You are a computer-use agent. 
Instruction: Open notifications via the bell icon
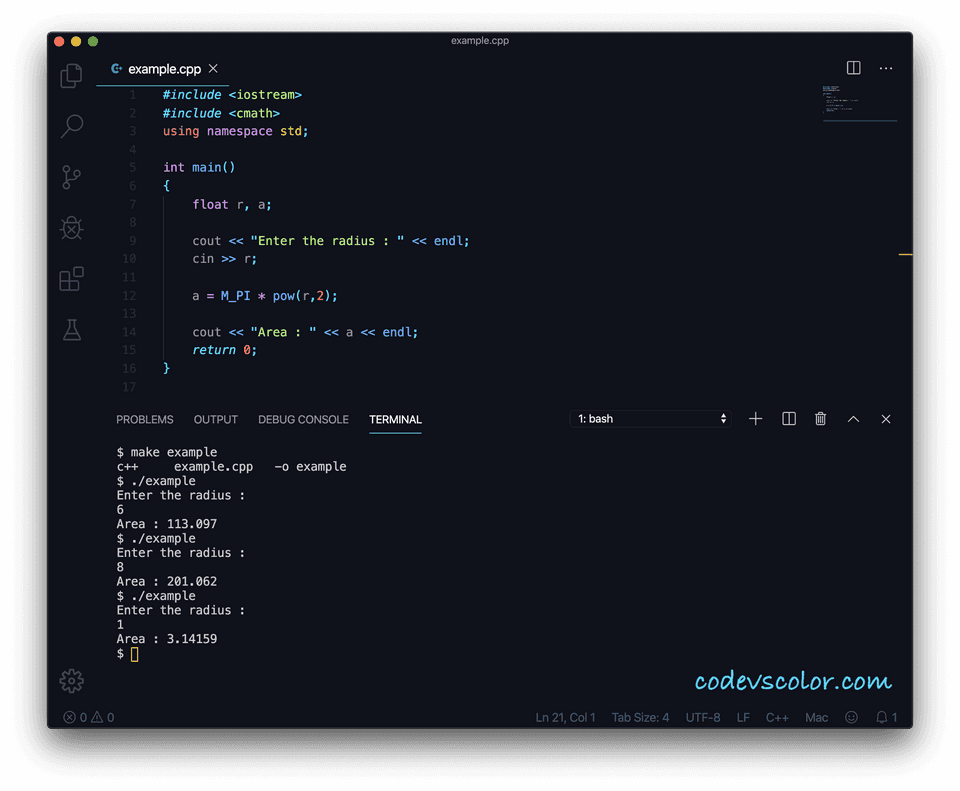pyautogui.click(x=882, y=717)
